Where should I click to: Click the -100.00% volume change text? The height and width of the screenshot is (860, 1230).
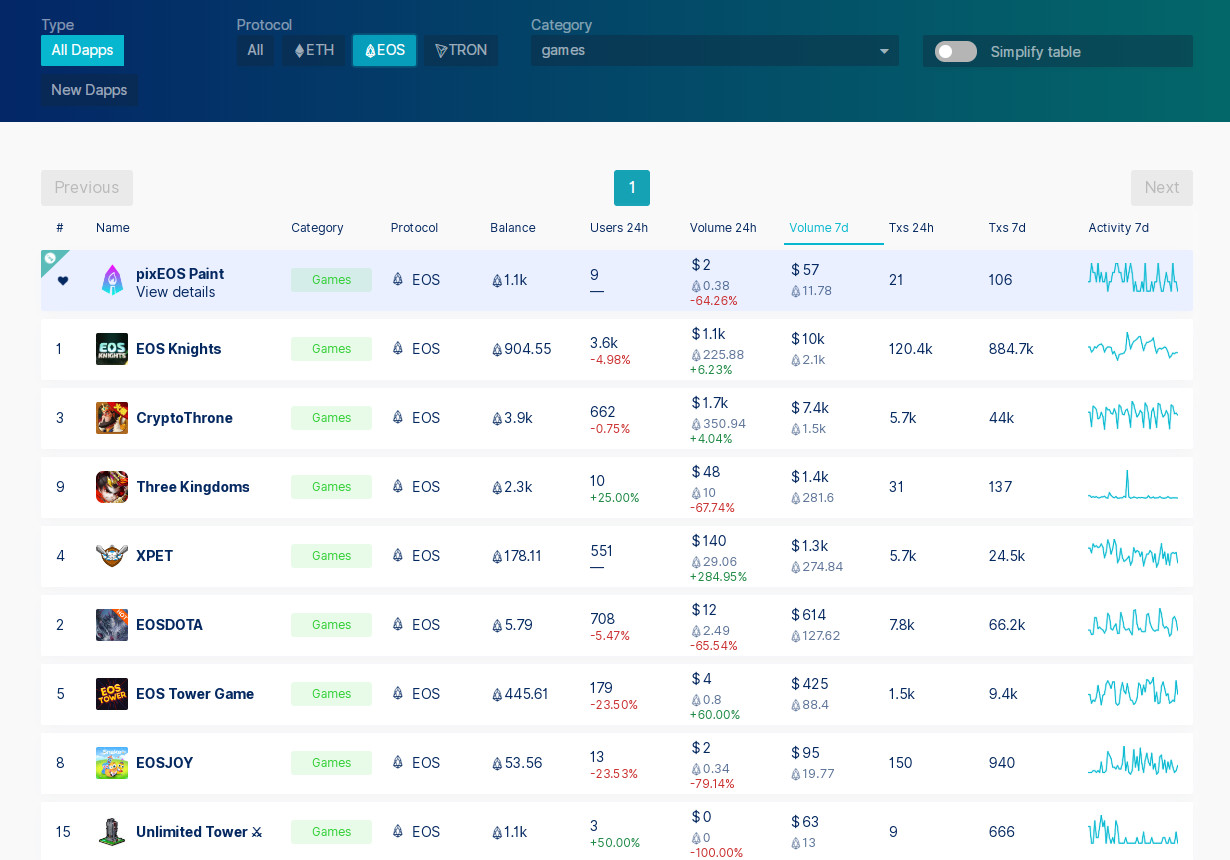716,853
